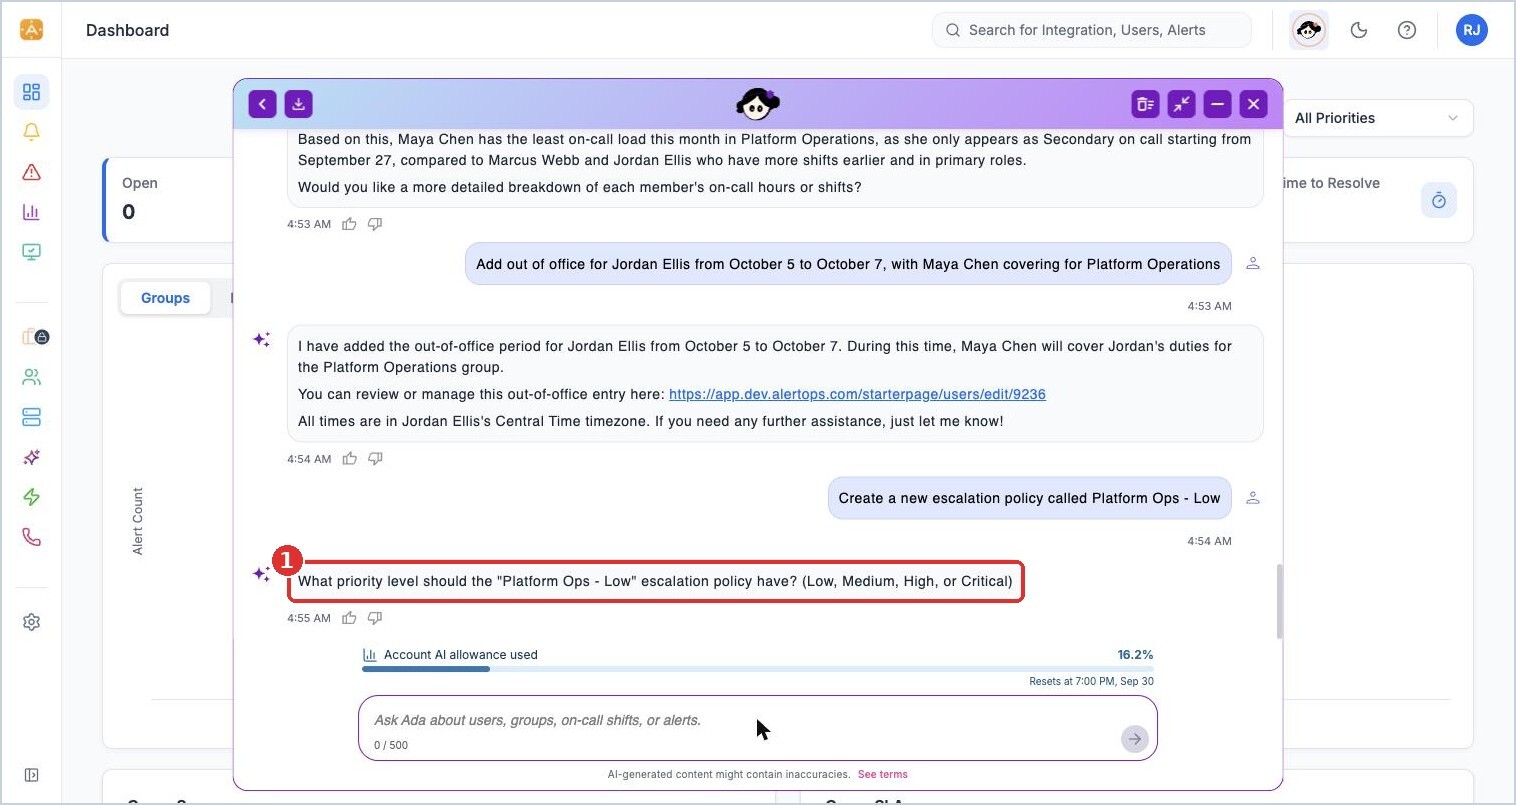Click the "Resets at 7:00 PM, Sep 30" text
Viewport: 1516px width, 805px height.
point(1091,681)
